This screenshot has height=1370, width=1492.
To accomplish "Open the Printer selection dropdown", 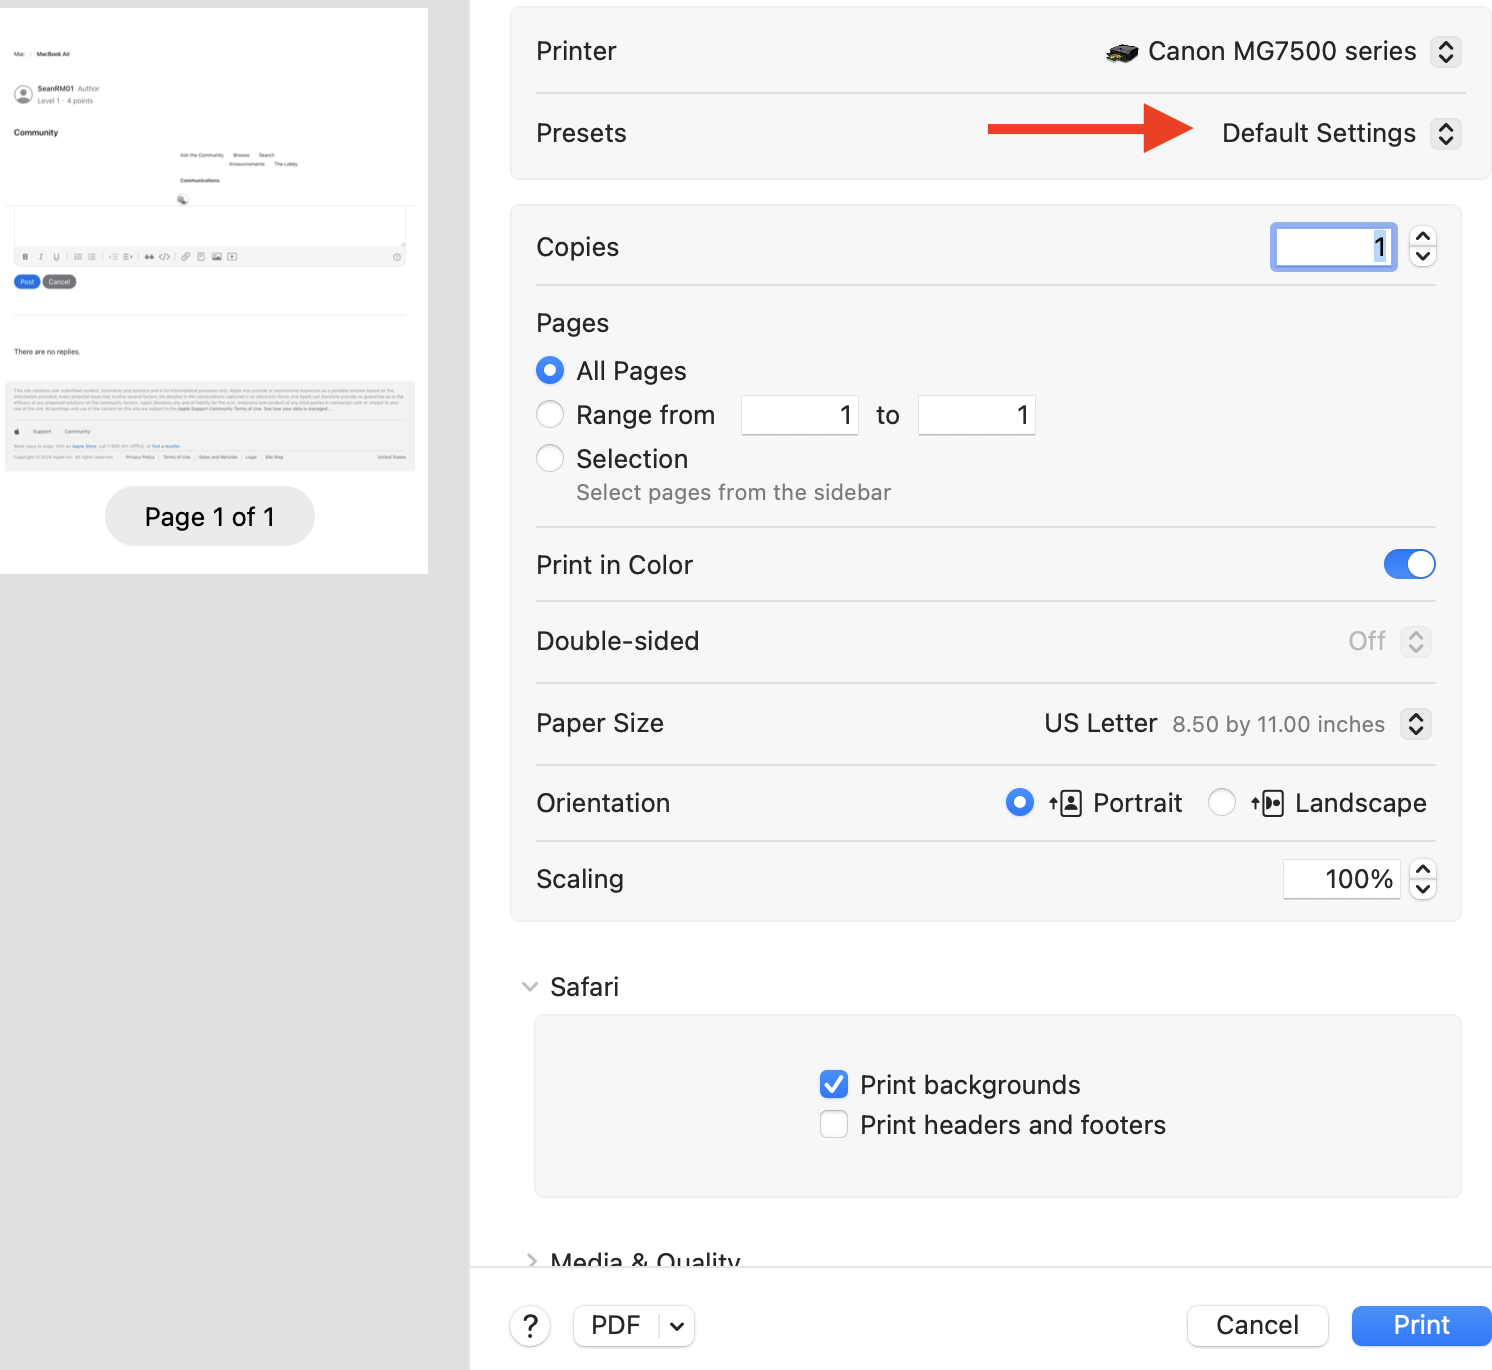I will point(1445,52).
